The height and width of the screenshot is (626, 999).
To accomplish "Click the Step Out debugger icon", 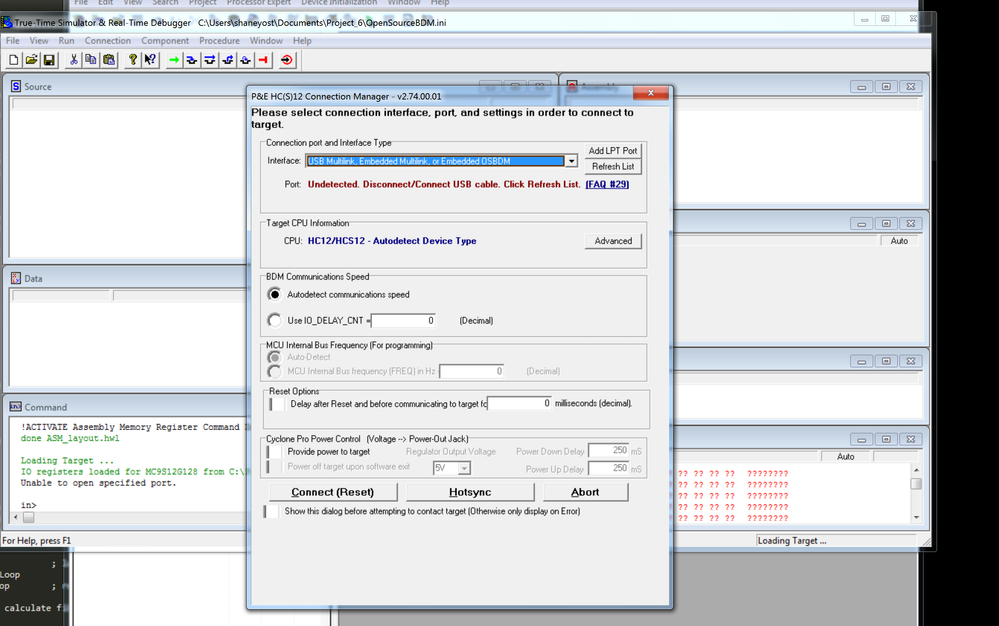I will 227,60.
